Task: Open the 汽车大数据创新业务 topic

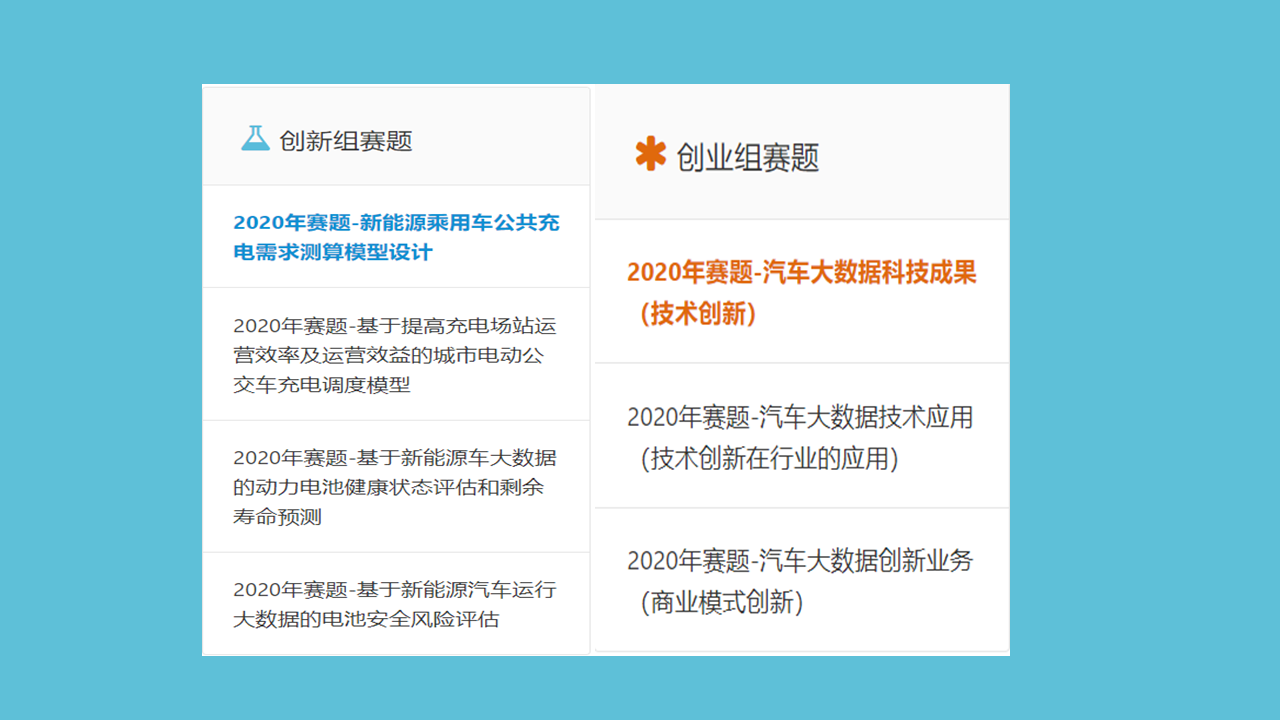Action: 800,561
